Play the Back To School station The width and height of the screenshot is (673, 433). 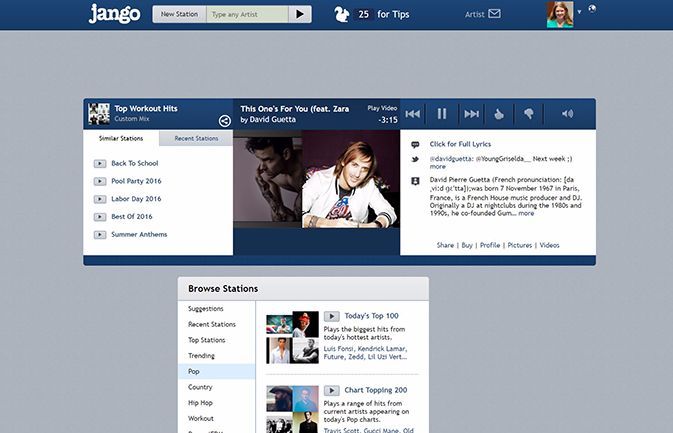100,164
